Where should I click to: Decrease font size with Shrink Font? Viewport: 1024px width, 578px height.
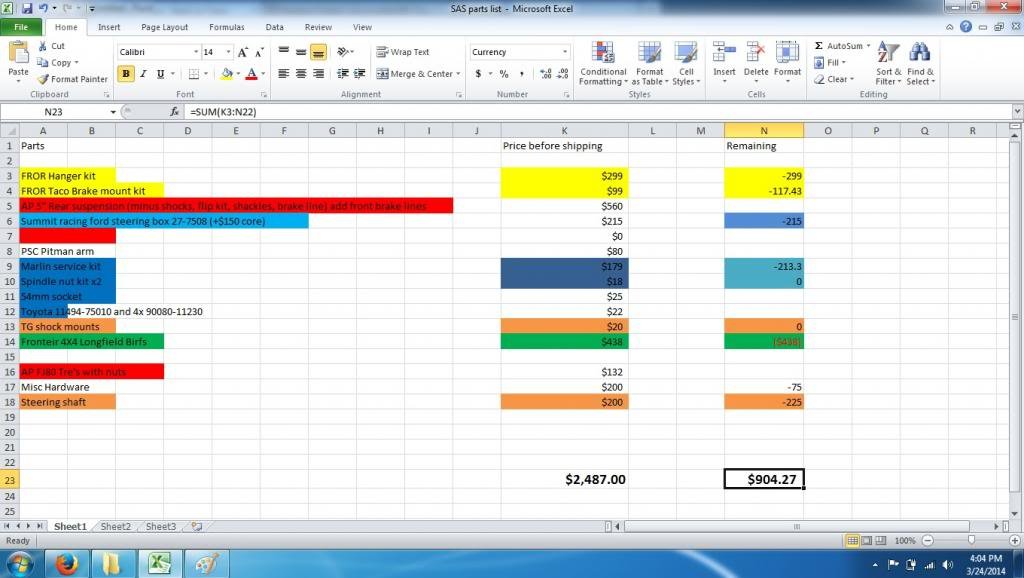pos(259,52)
